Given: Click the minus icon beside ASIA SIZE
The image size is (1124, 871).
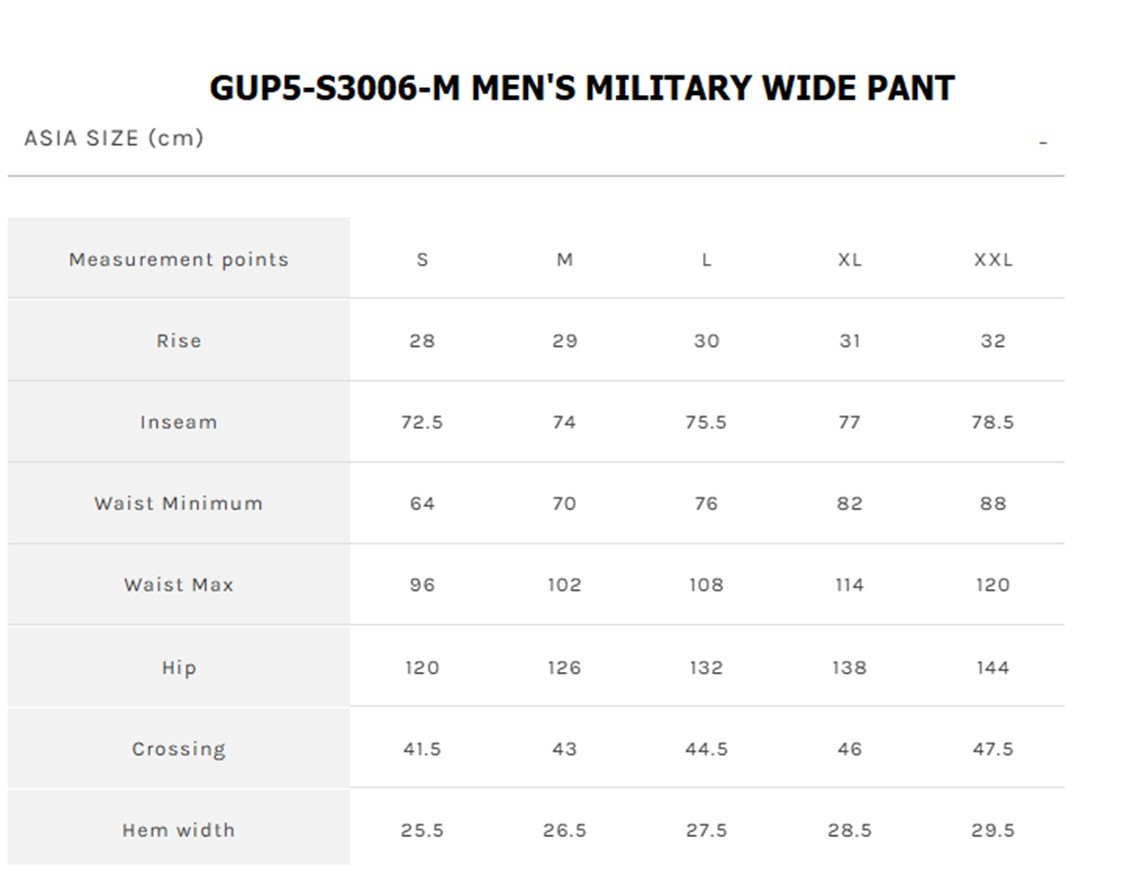Looking at the screenshot, I should tap(1043, 143).
